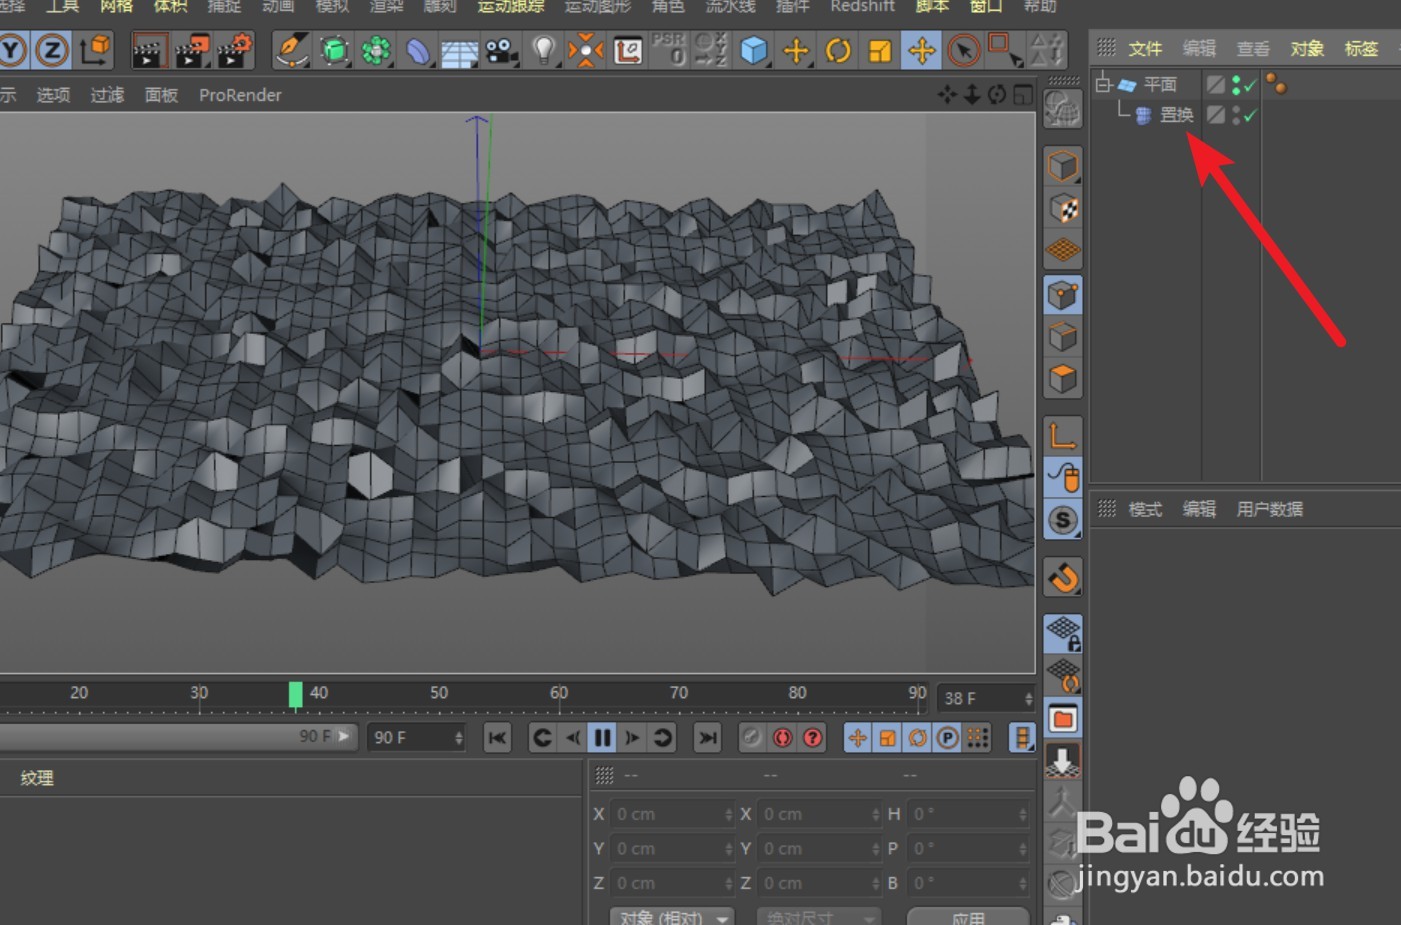Toggle the enable checkmark for 平面 object

(1250, 86)
